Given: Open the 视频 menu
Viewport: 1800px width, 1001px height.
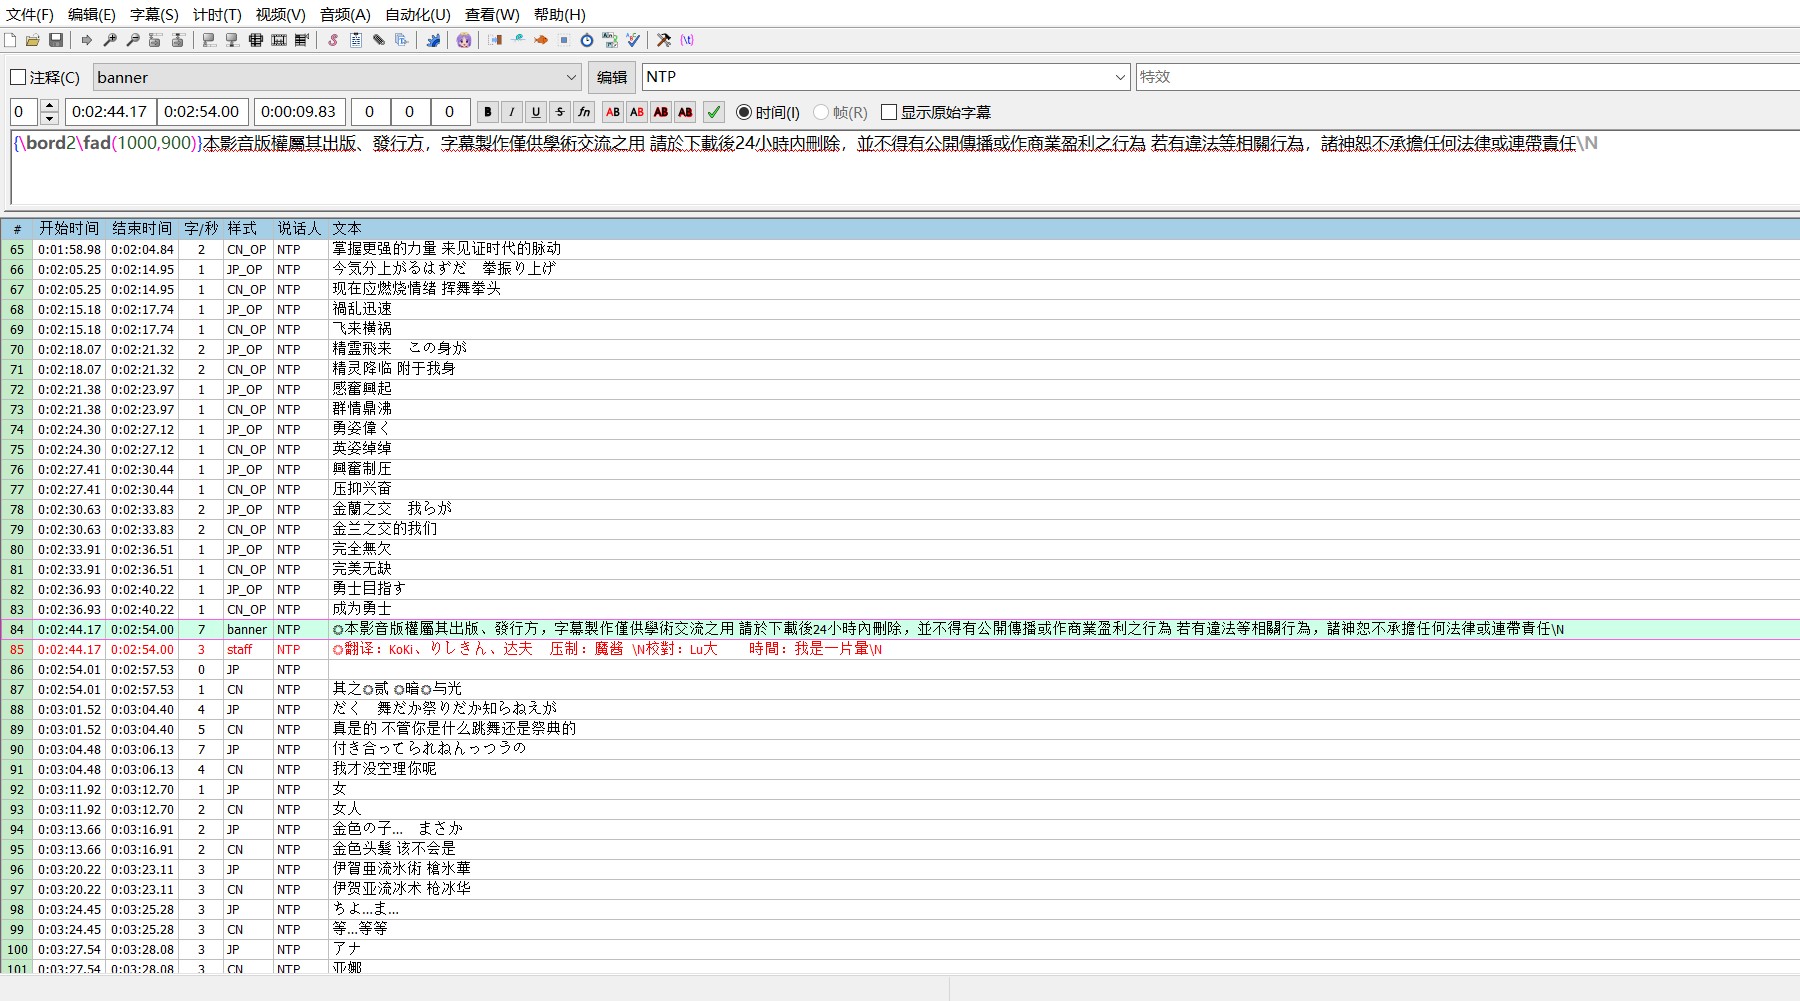Looking at the screenshot, I should click(280, 14).
